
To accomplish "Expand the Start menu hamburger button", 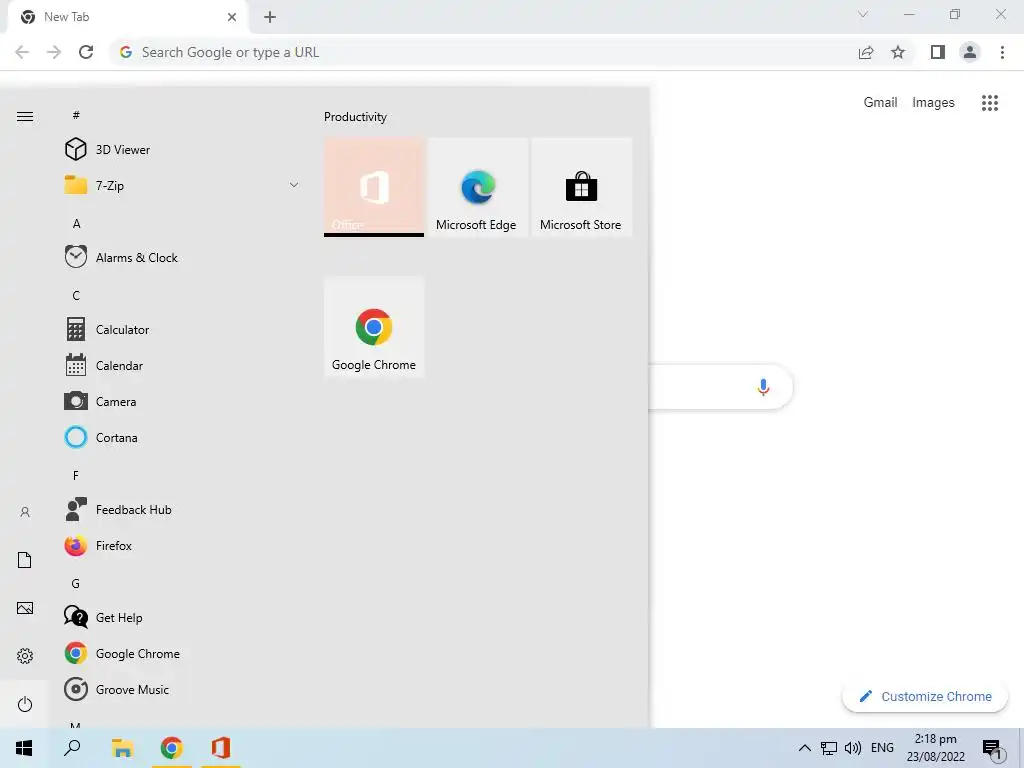I will 25,117.
